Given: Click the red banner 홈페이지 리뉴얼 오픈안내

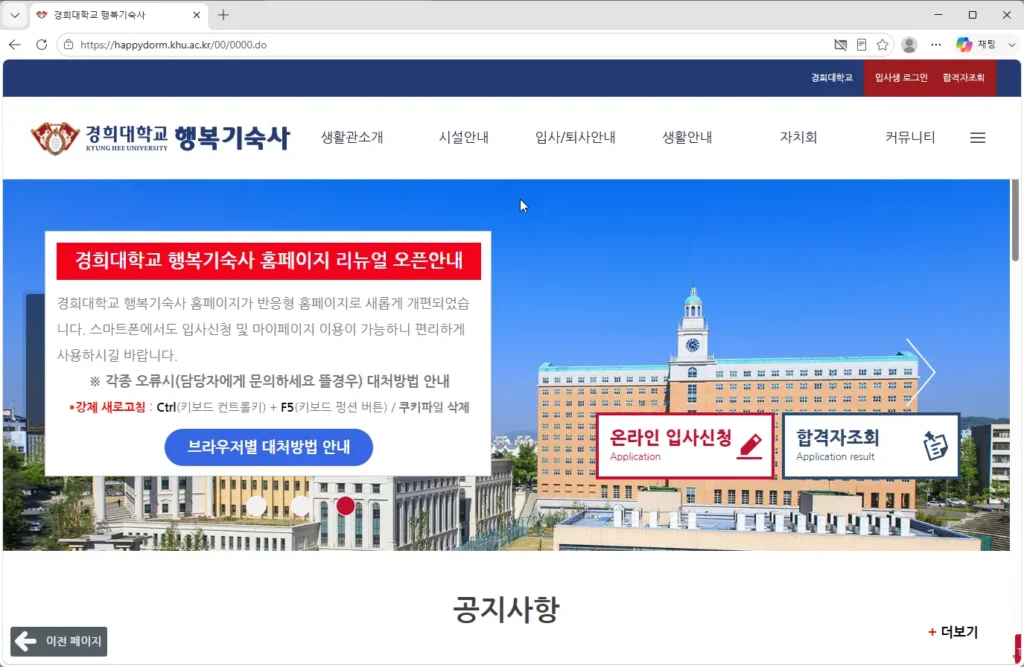Looking at the screenshot, I should (268, 261).
